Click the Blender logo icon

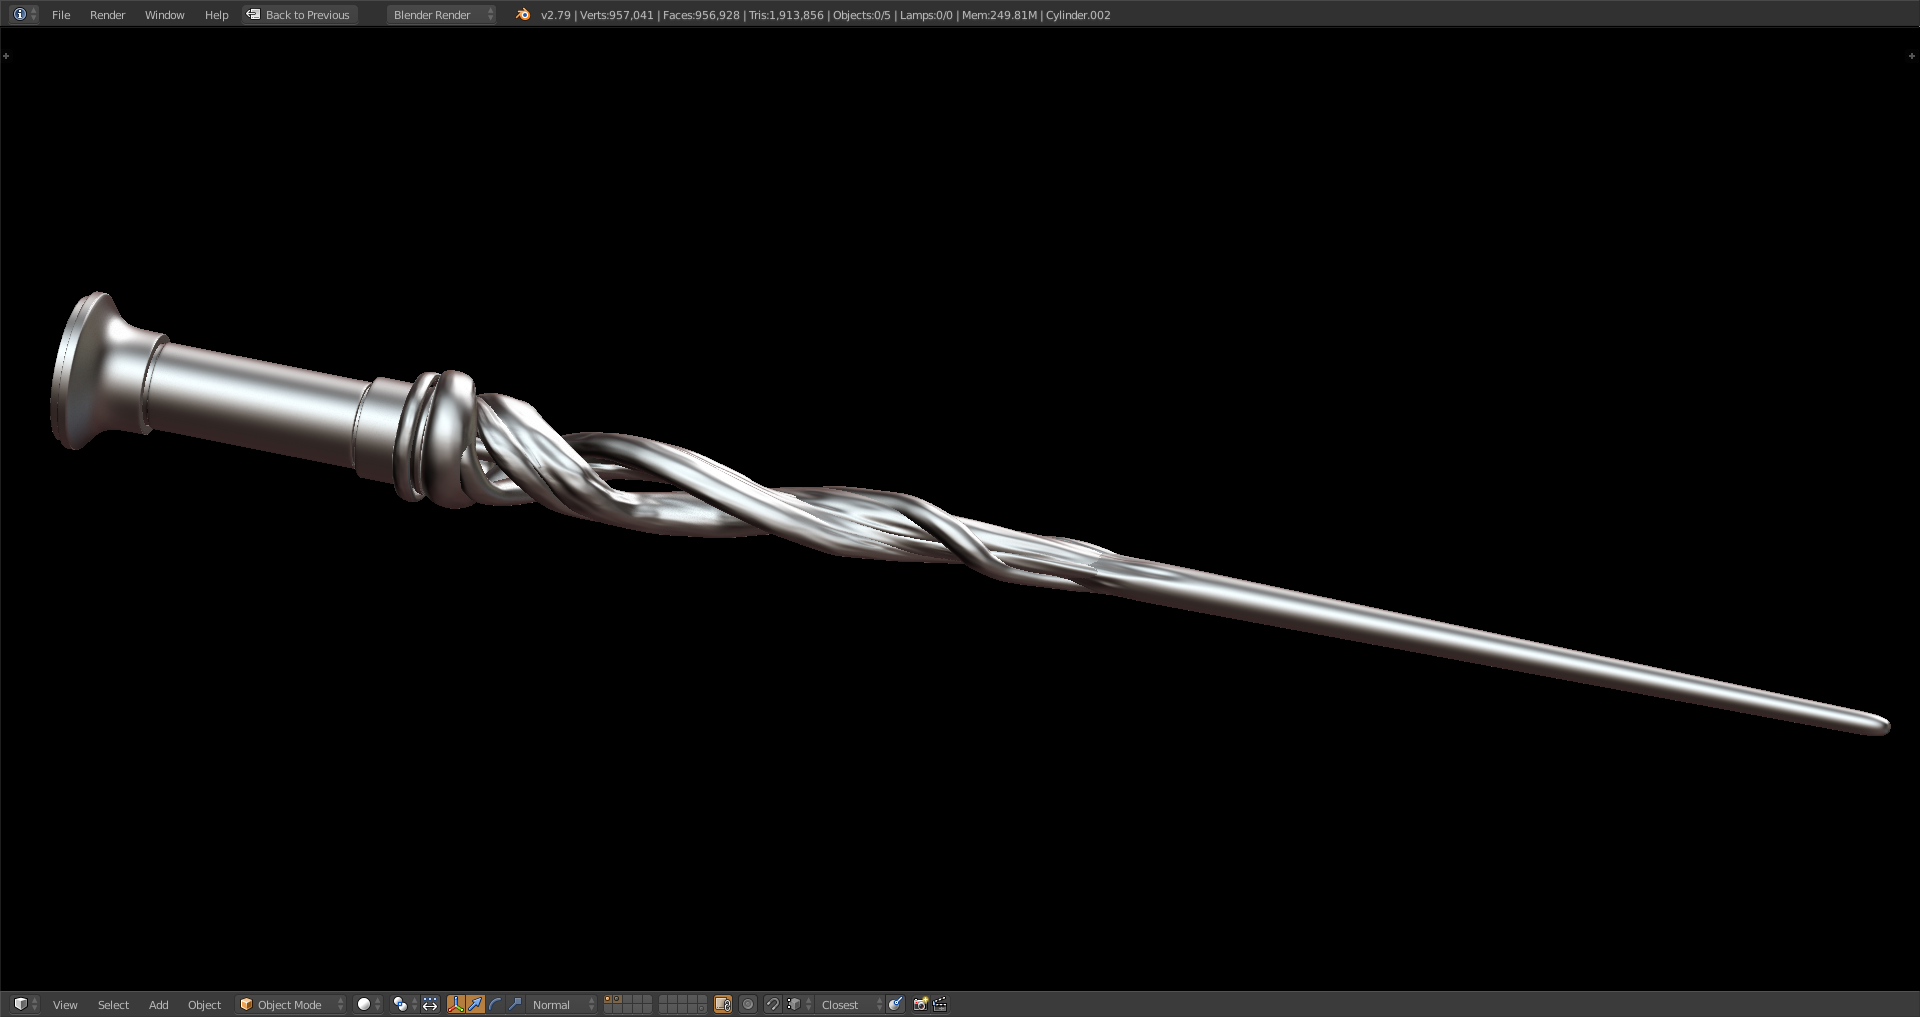pyautogui.click(x=523, y=14)
